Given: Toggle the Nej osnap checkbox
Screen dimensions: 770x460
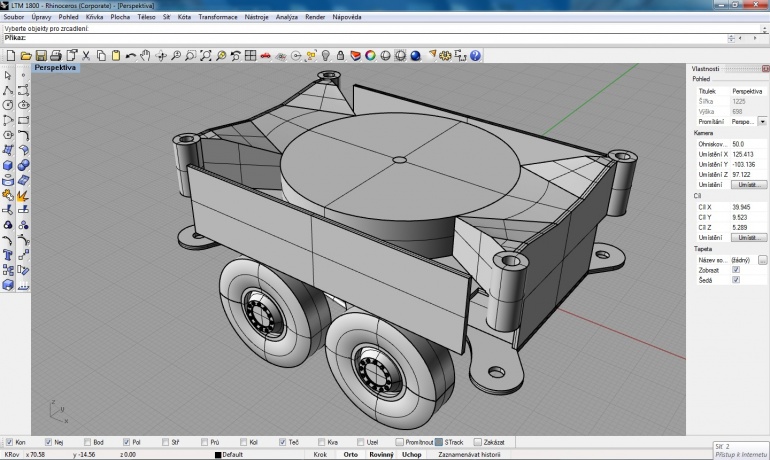Looking at the screenshot, I should (48, 442).
